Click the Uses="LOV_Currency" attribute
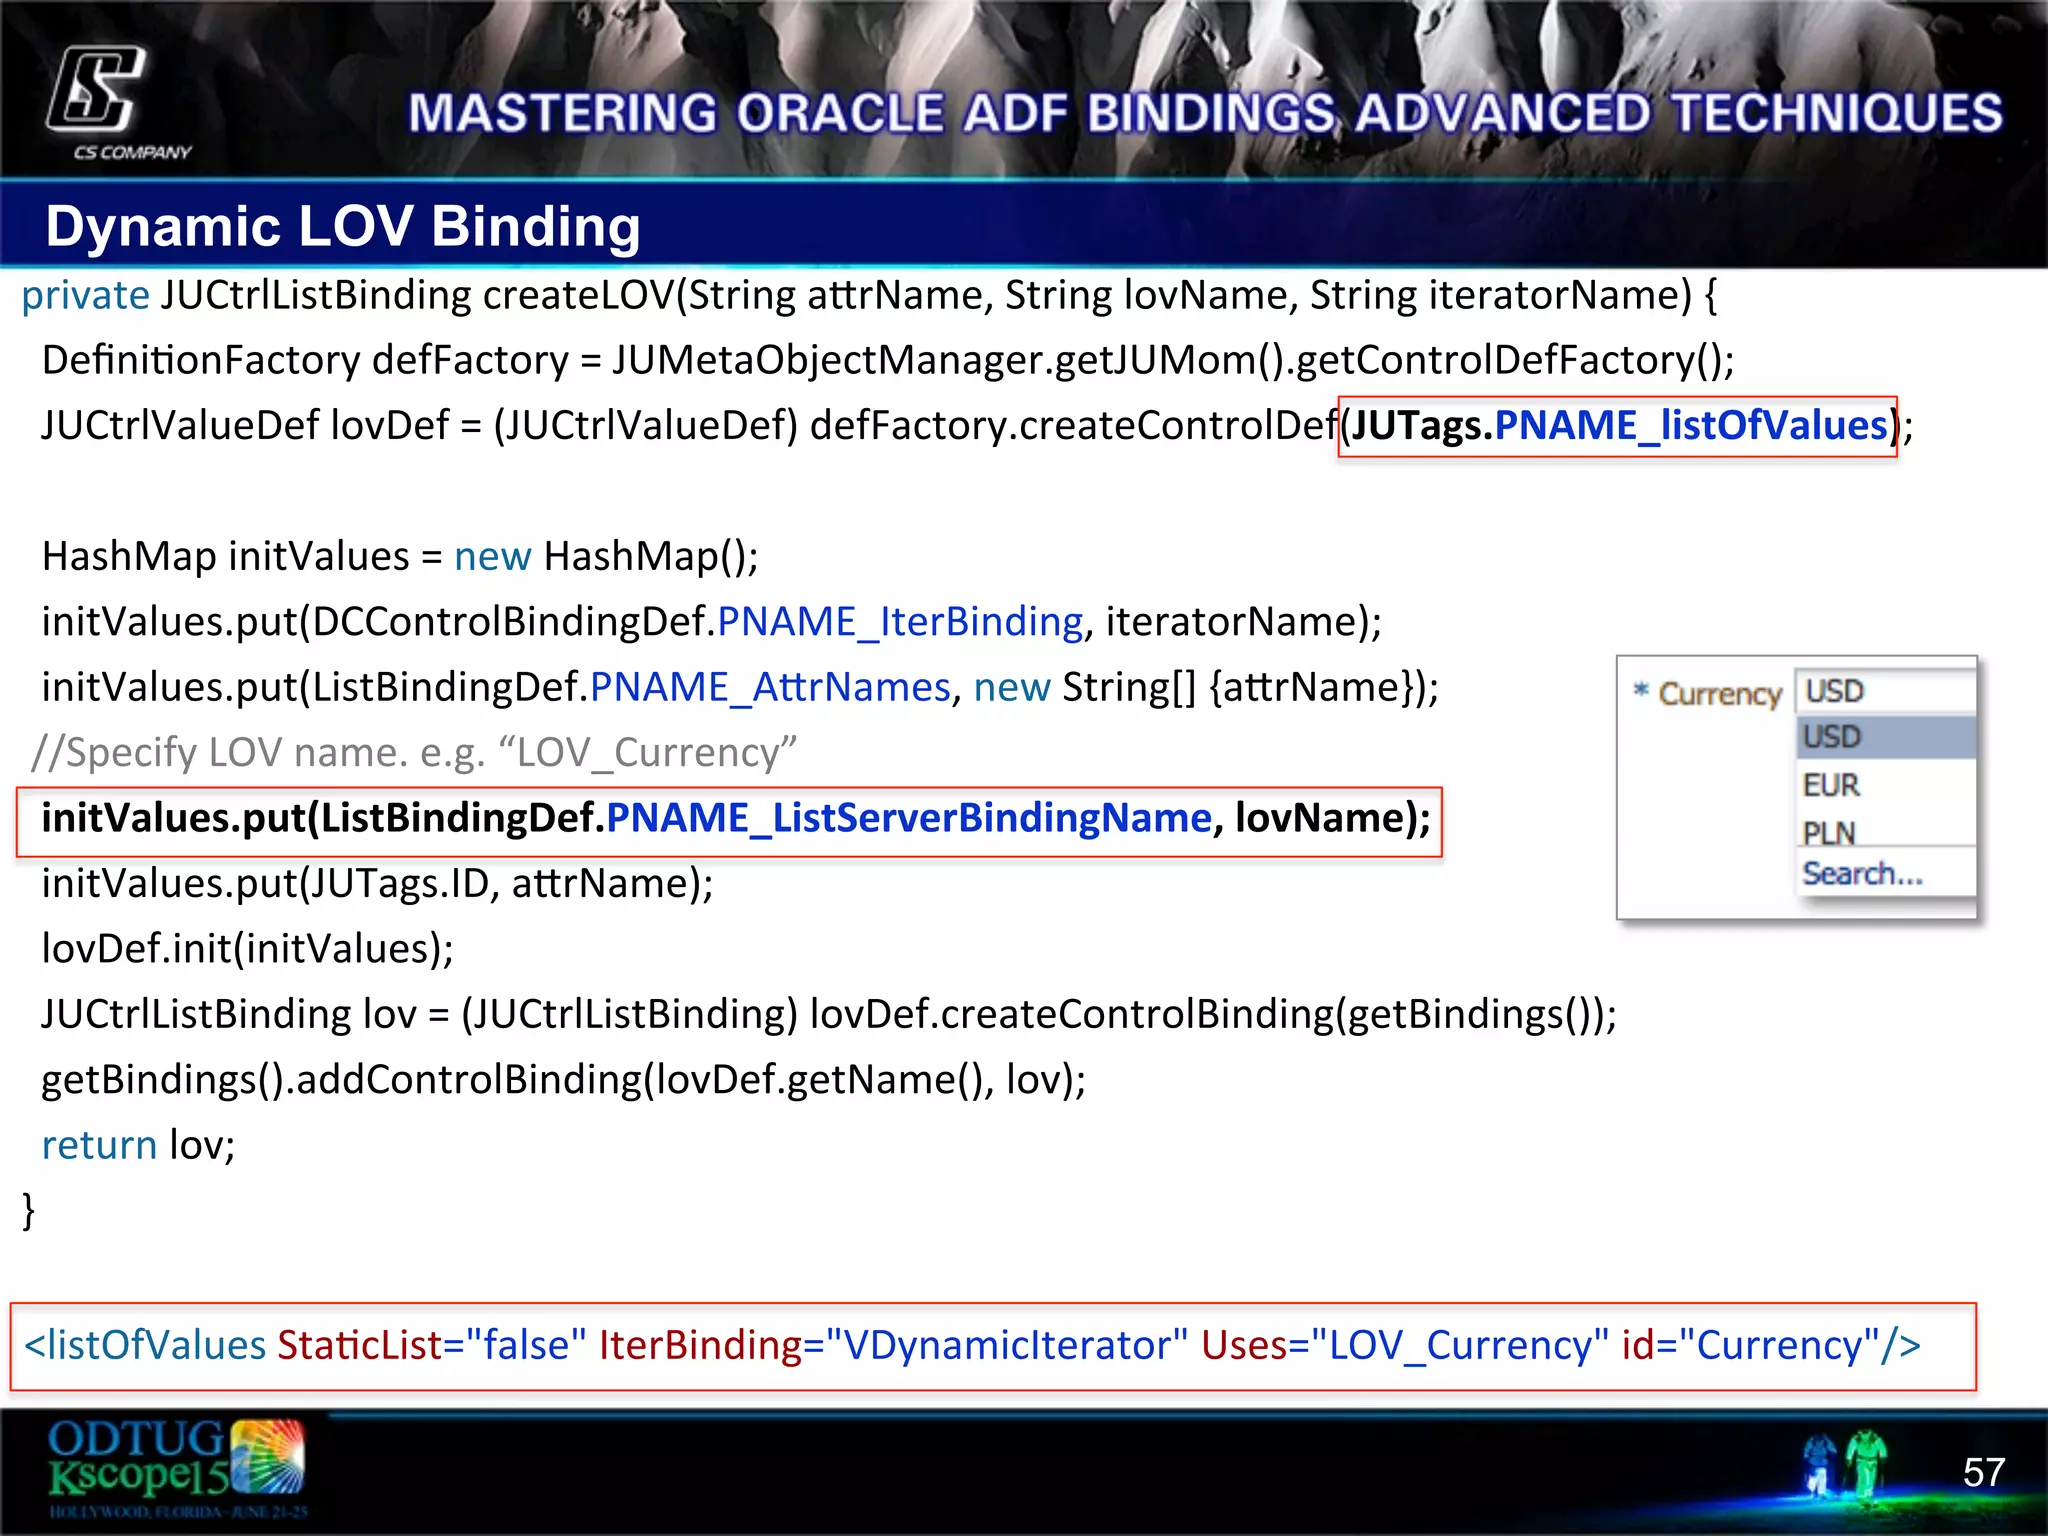 point(1405,1346)
